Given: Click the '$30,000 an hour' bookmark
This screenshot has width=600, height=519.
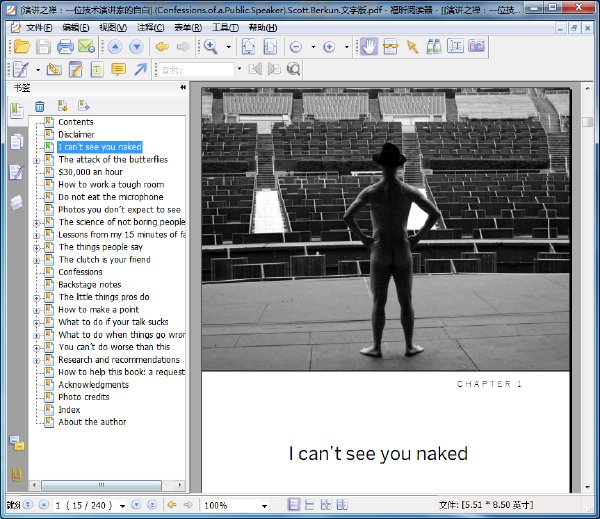Looking at the screenshot, I should point(90,172).
